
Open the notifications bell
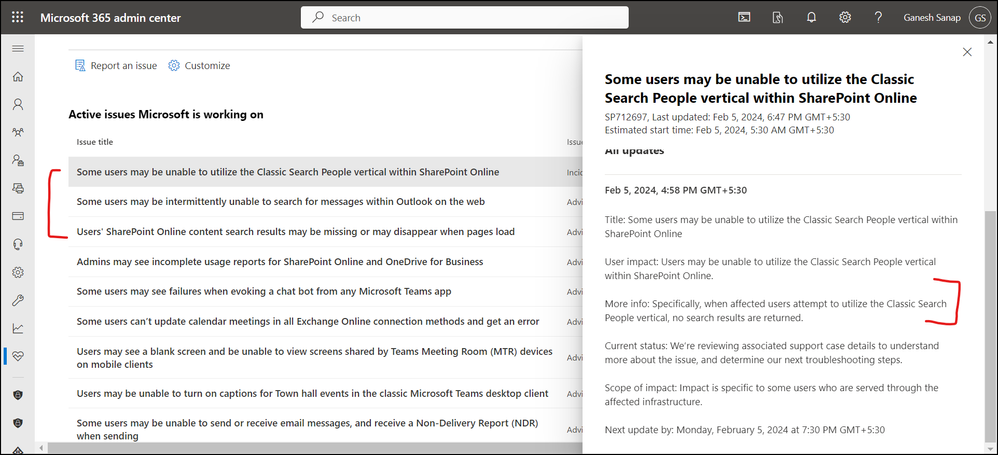click(x=811, y=17)
